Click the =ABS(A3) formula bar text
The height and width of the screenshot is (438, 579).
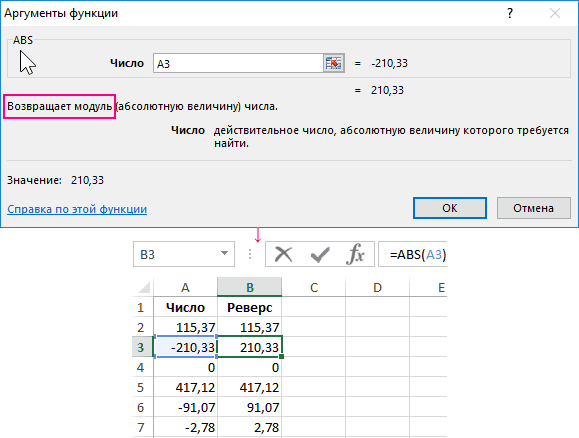[418, 254]
